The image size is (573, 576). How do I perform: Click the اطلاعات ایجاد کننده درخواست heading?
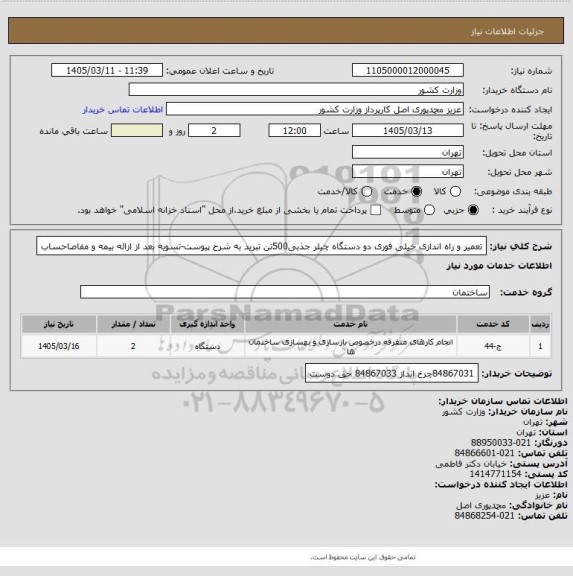pyautogui.click(x=501, y=485)
